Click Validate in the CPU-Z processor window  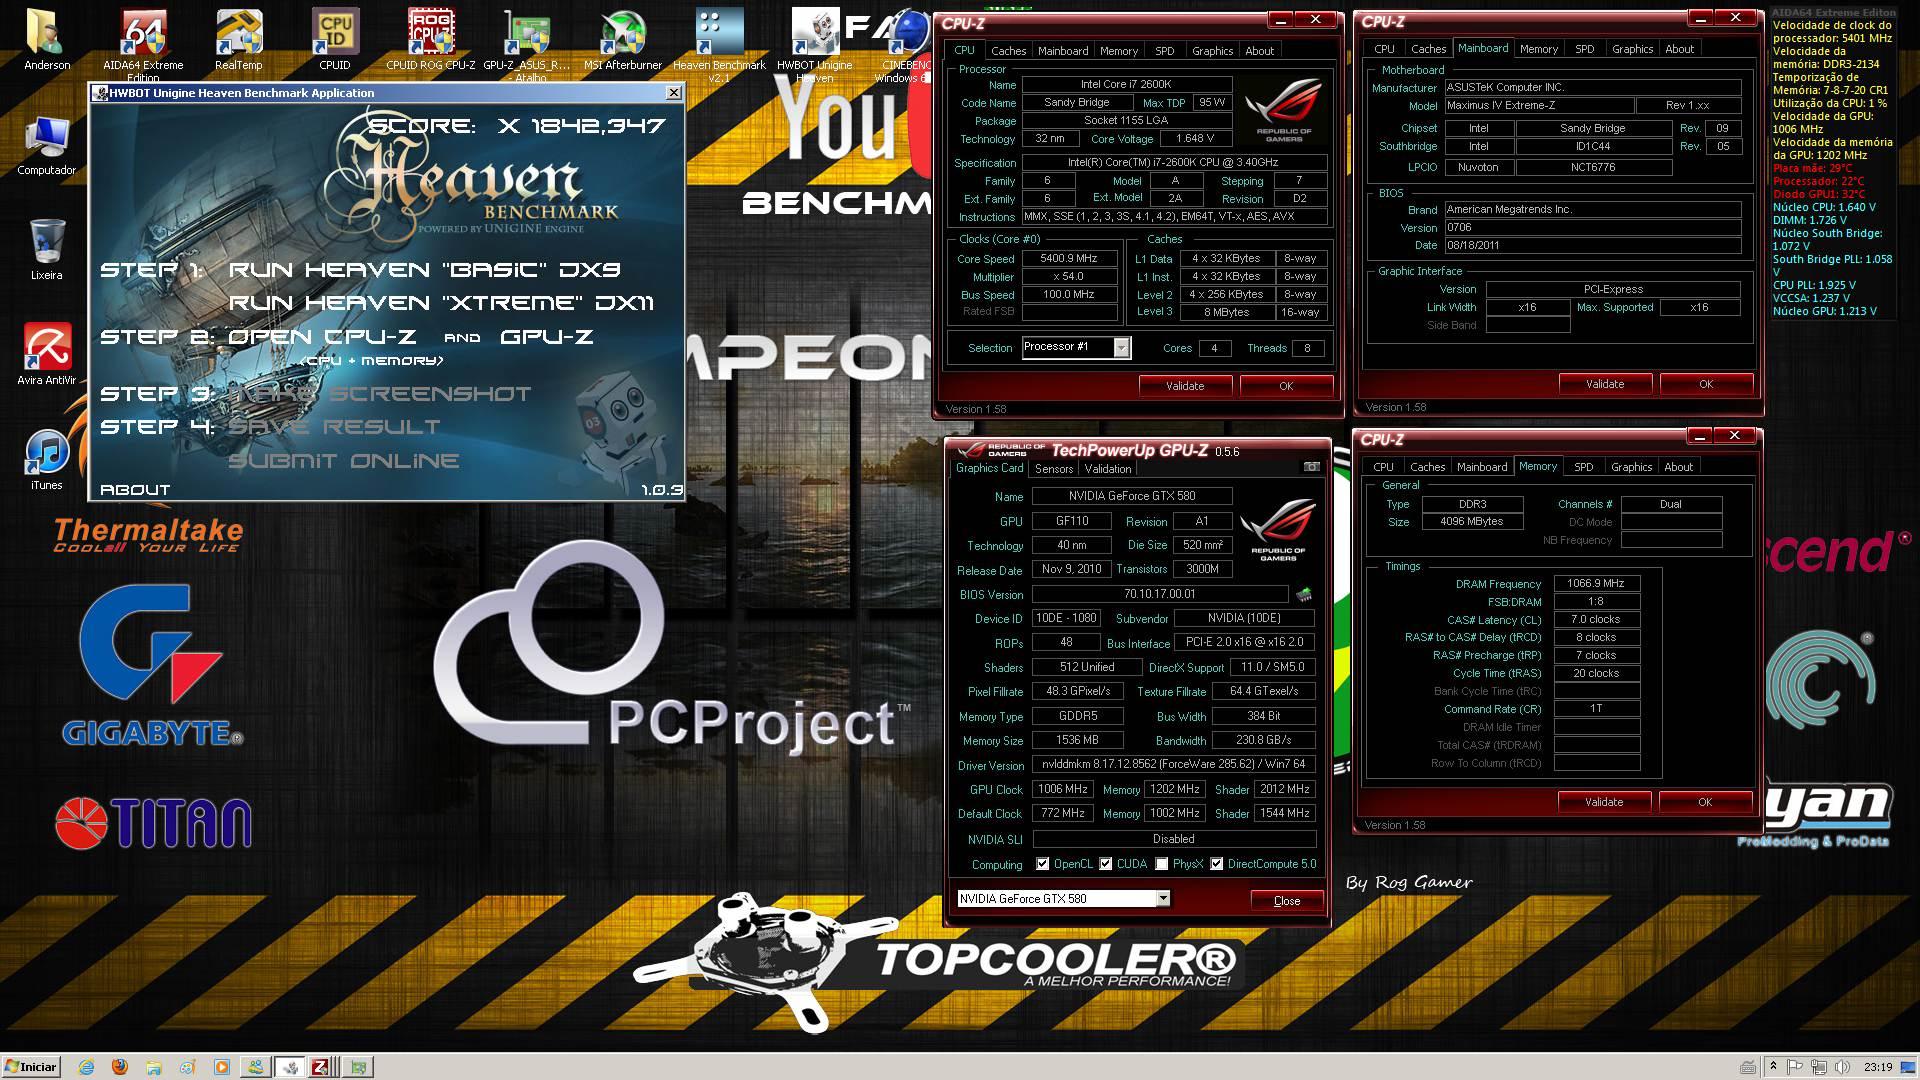point(1185,386)
